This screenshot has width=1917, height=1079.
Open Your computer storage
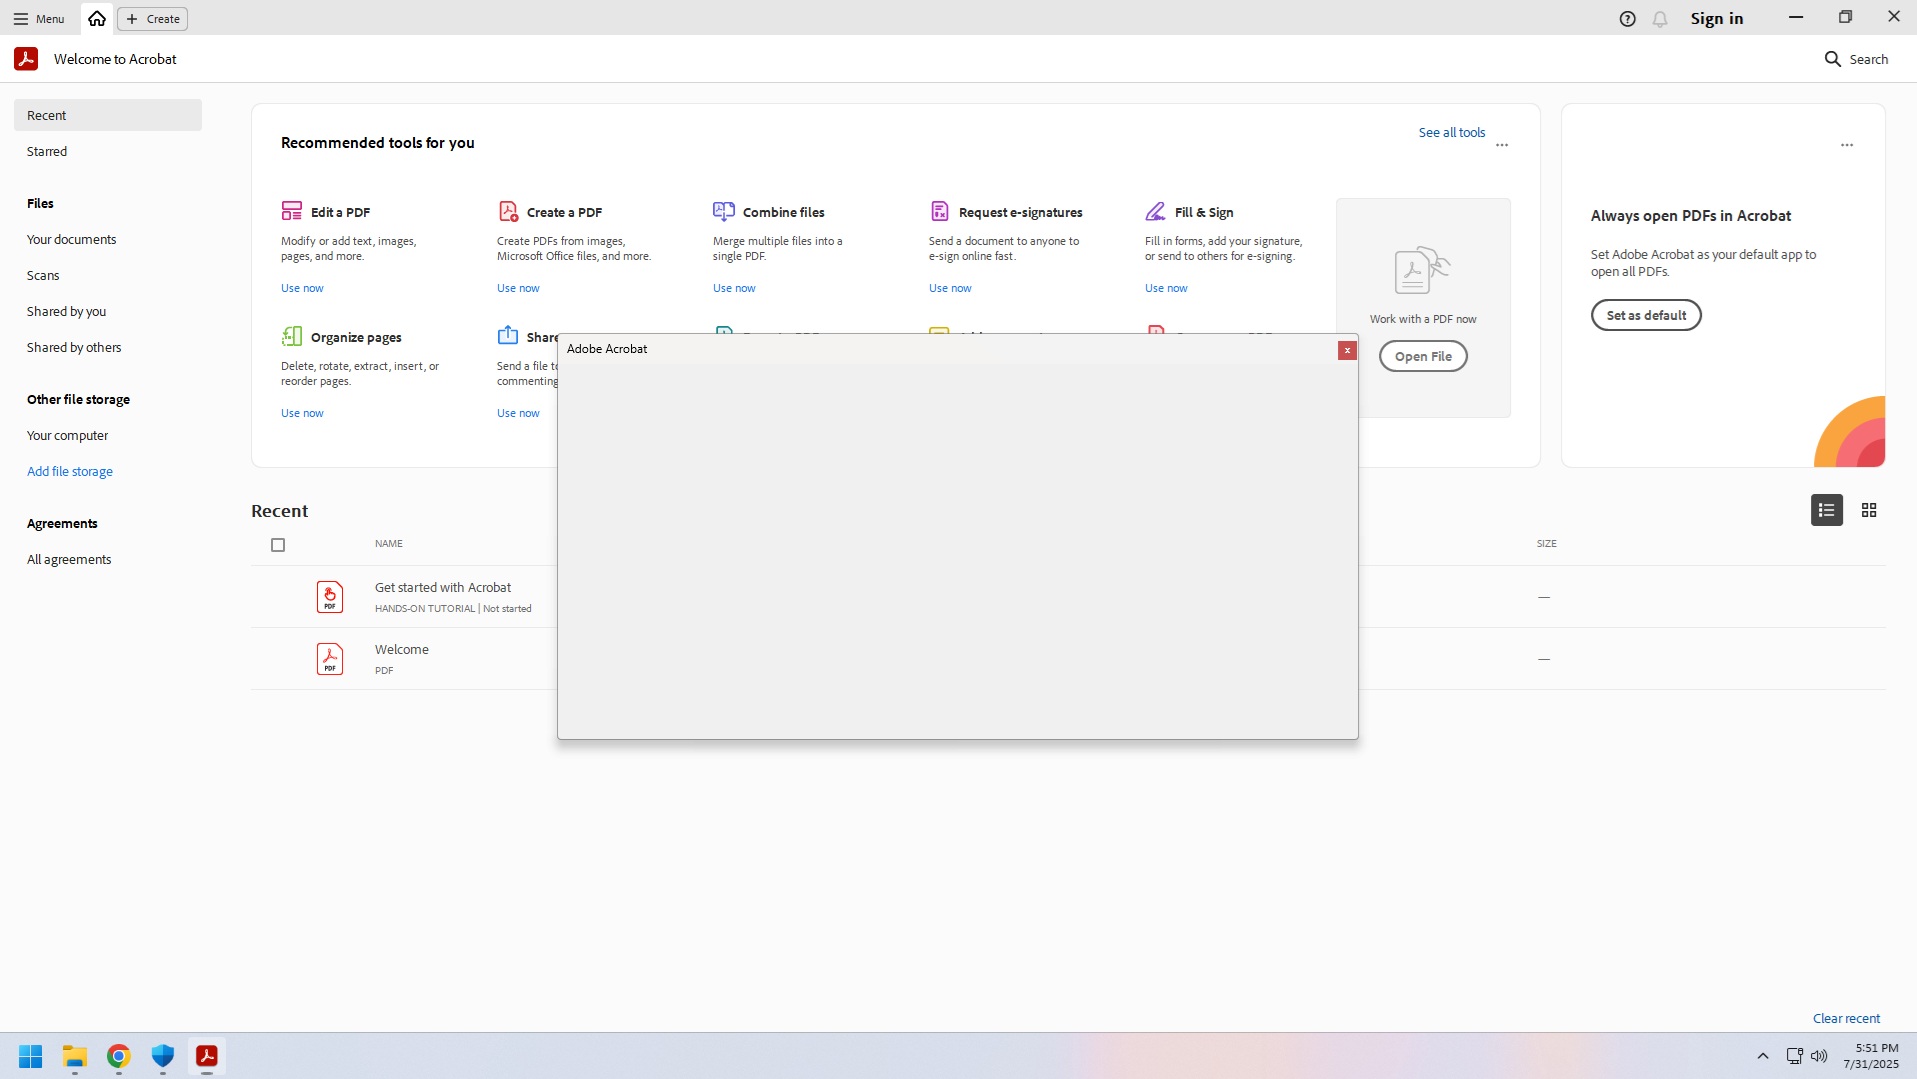click(x=108, y=435)
